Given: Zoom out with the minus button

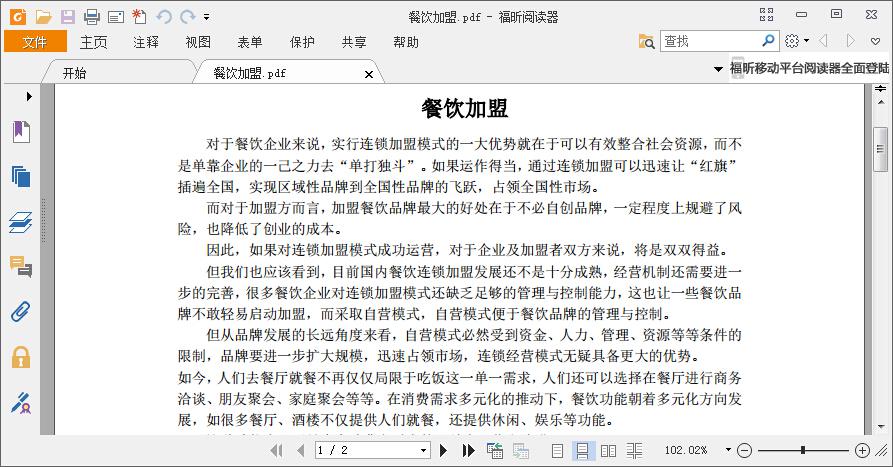Looking at the screenshot, I should click(744, 450).
